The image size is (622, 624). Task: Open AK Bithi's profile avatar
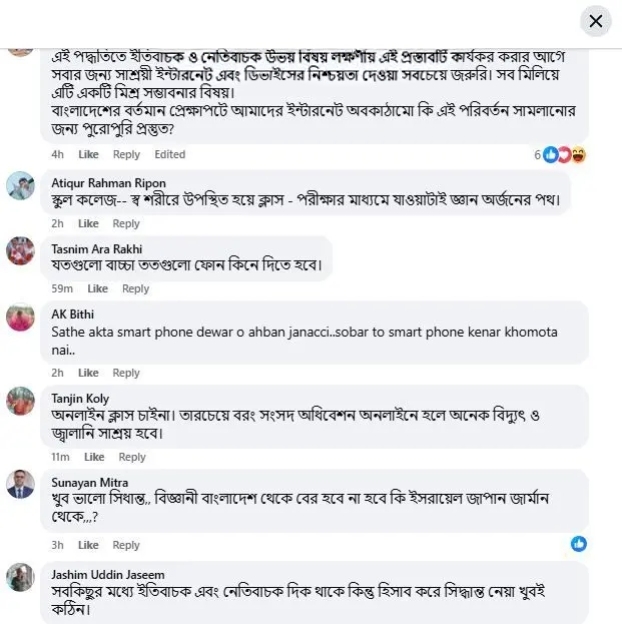click(21, 317)
